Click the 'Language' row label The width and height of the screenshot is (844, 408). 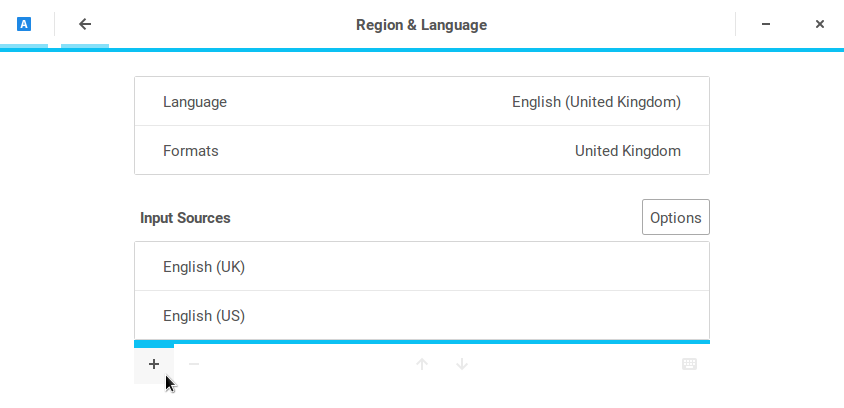click(195, 102)
